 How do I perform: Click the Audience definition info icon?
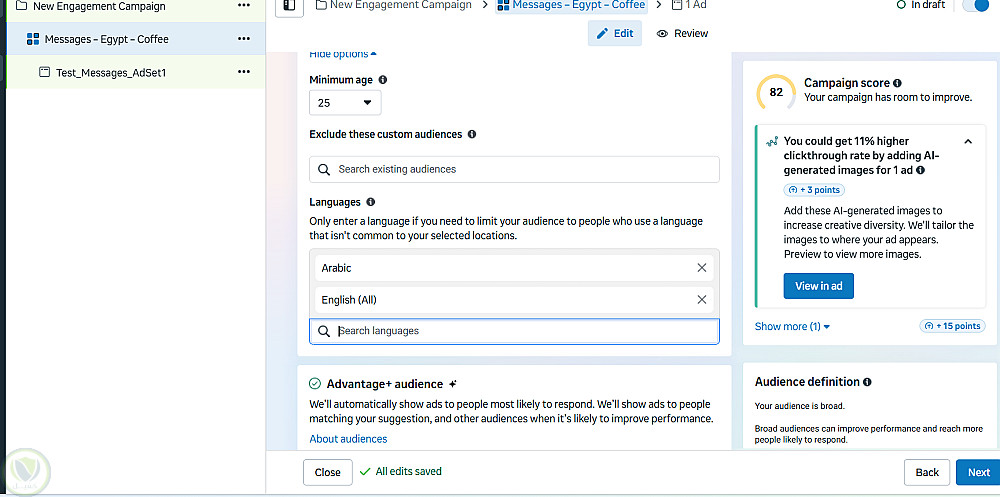(x=867, y=382)
